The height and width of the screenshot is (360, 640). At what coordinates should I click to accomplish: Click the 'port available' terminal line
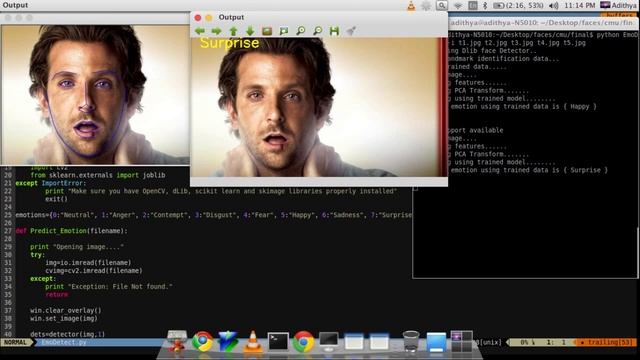pos(476,130)
